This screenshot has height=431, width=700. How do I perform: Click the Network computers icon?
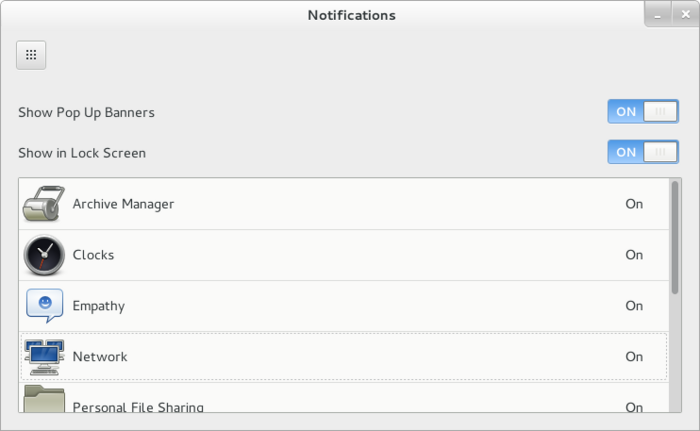coord(44,356)
